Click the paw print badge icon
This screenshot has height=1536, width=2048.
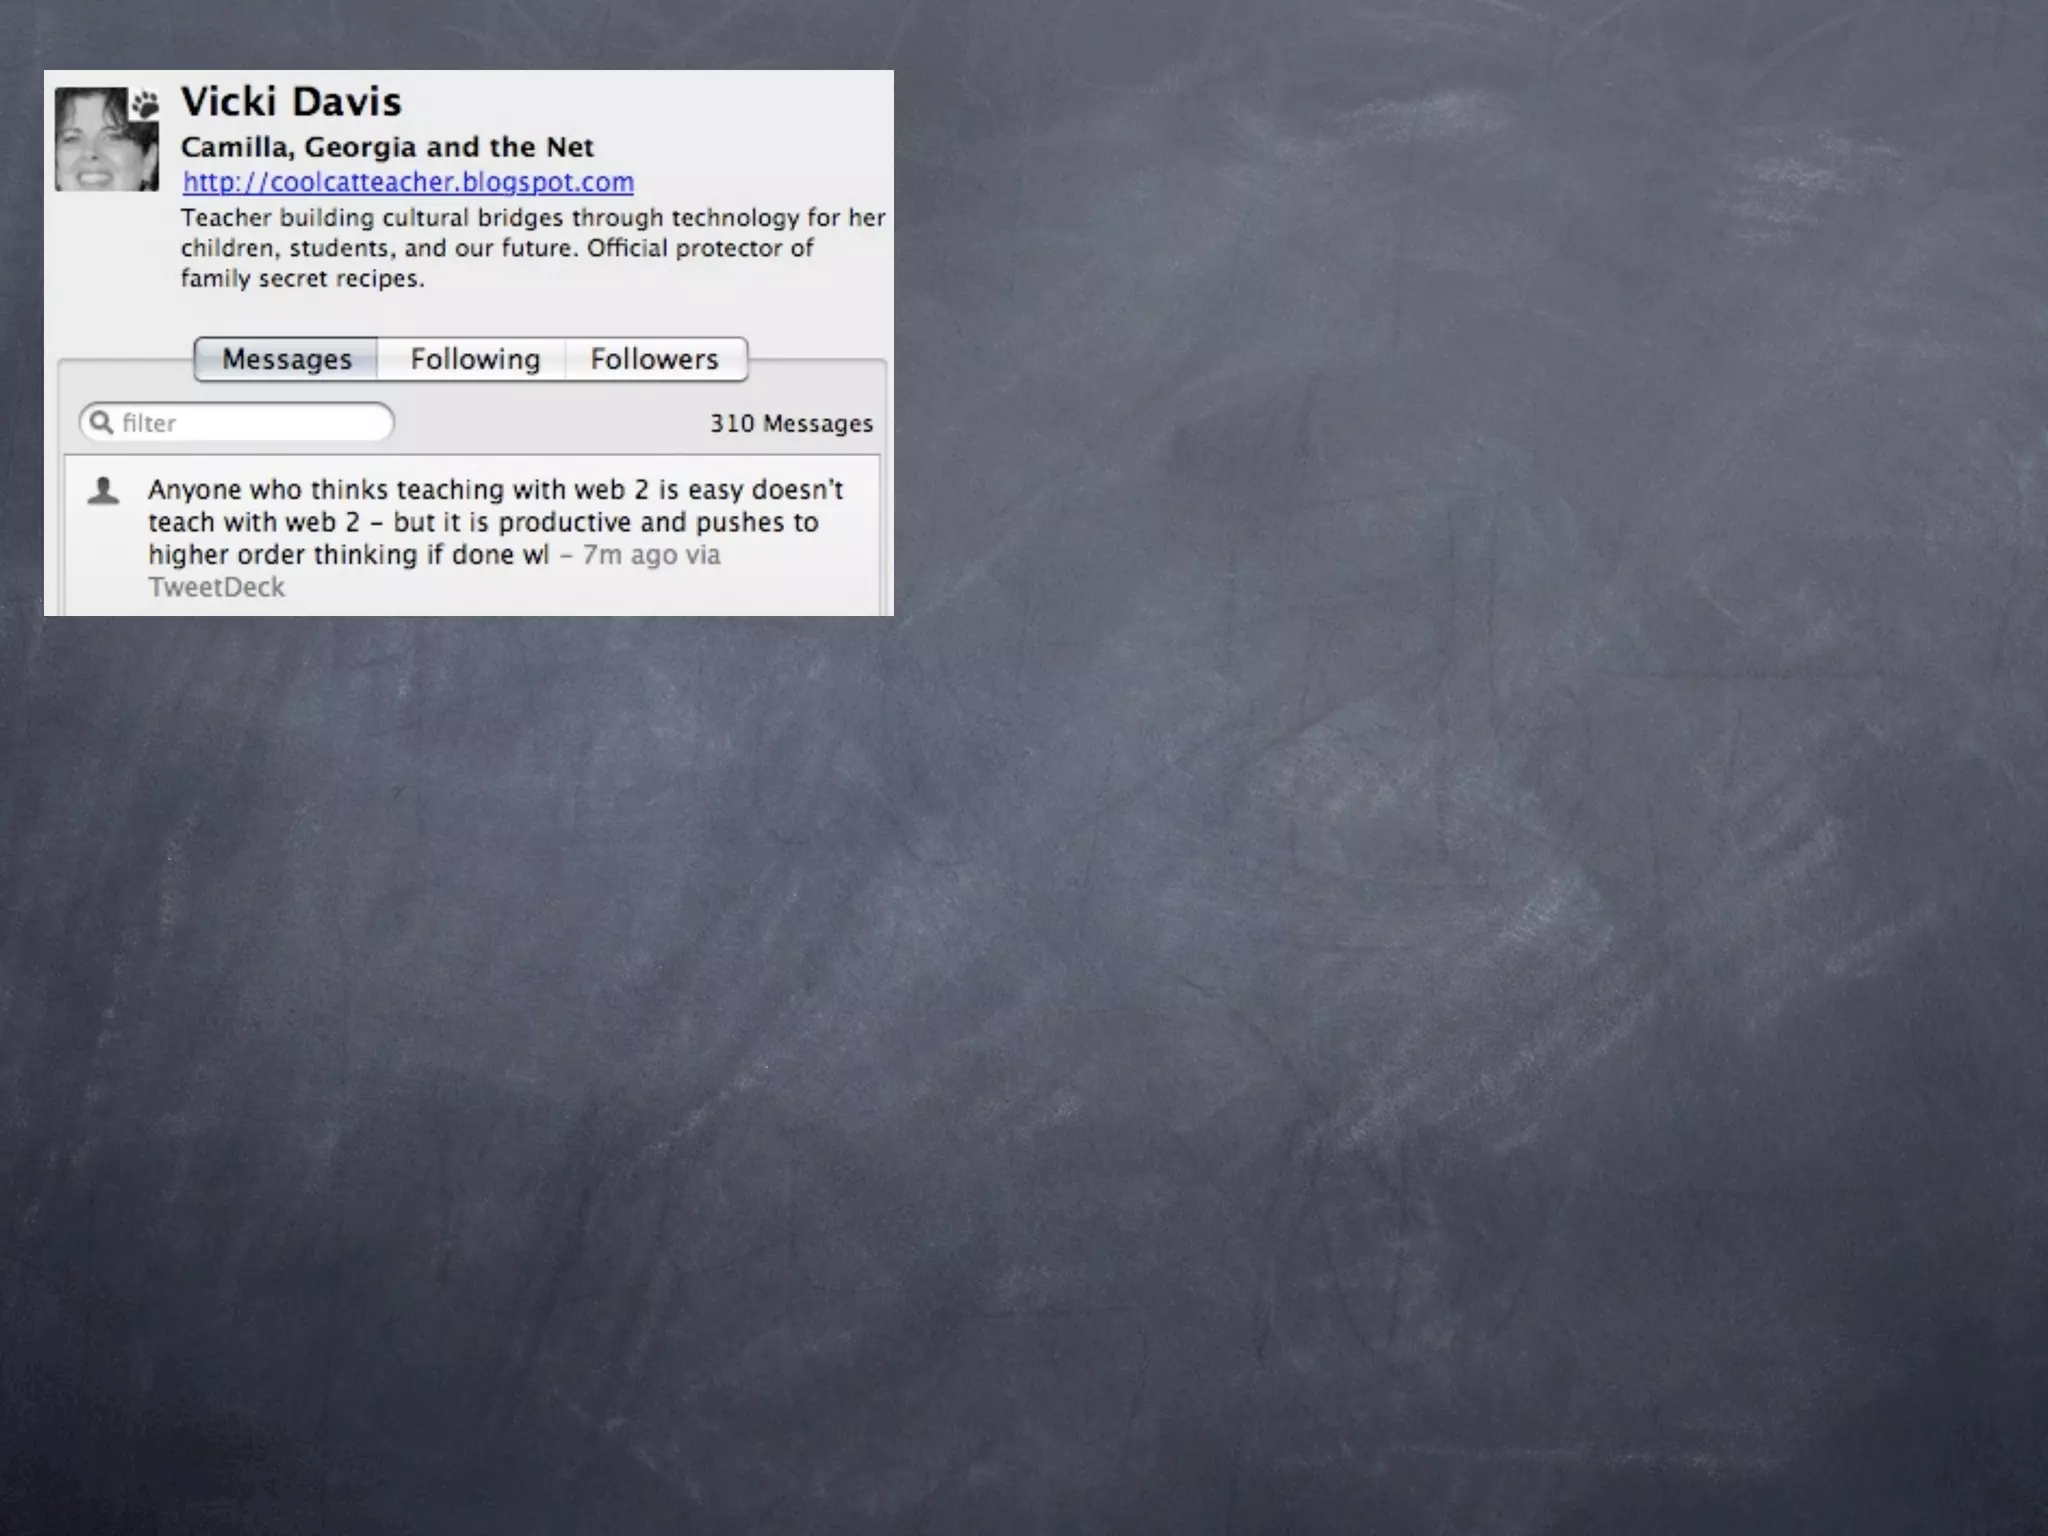pos(146,103)
